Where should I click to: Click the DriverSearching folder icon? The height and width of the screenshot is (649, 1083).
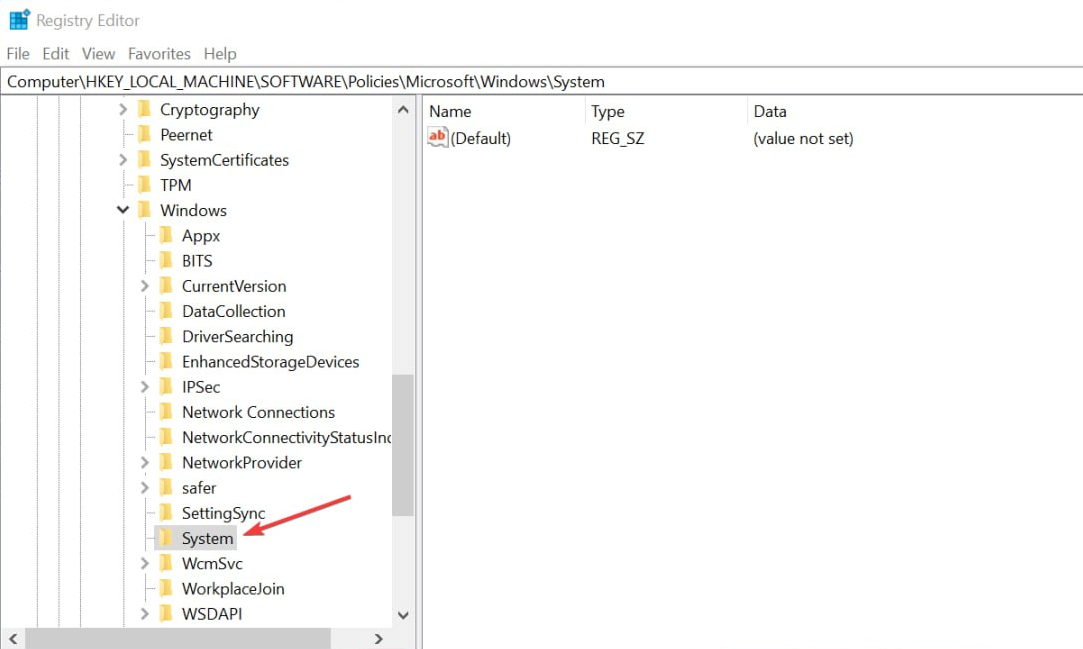[166, 336]
